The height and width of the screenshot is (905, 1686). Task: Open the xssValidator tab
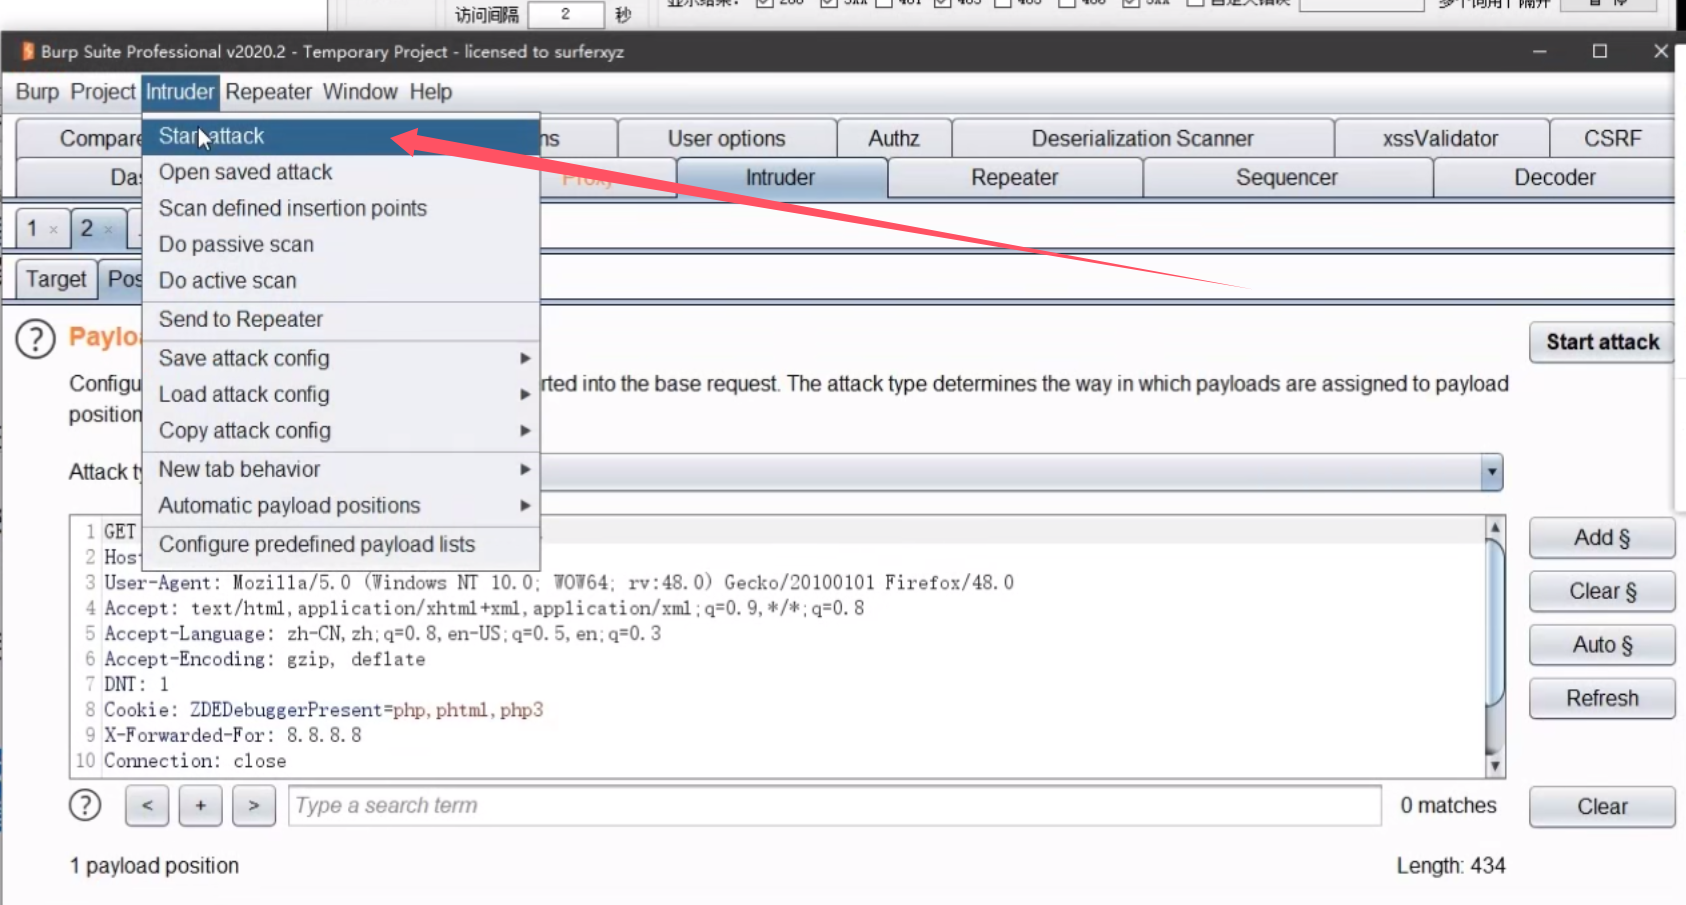tap(1440, 138)
